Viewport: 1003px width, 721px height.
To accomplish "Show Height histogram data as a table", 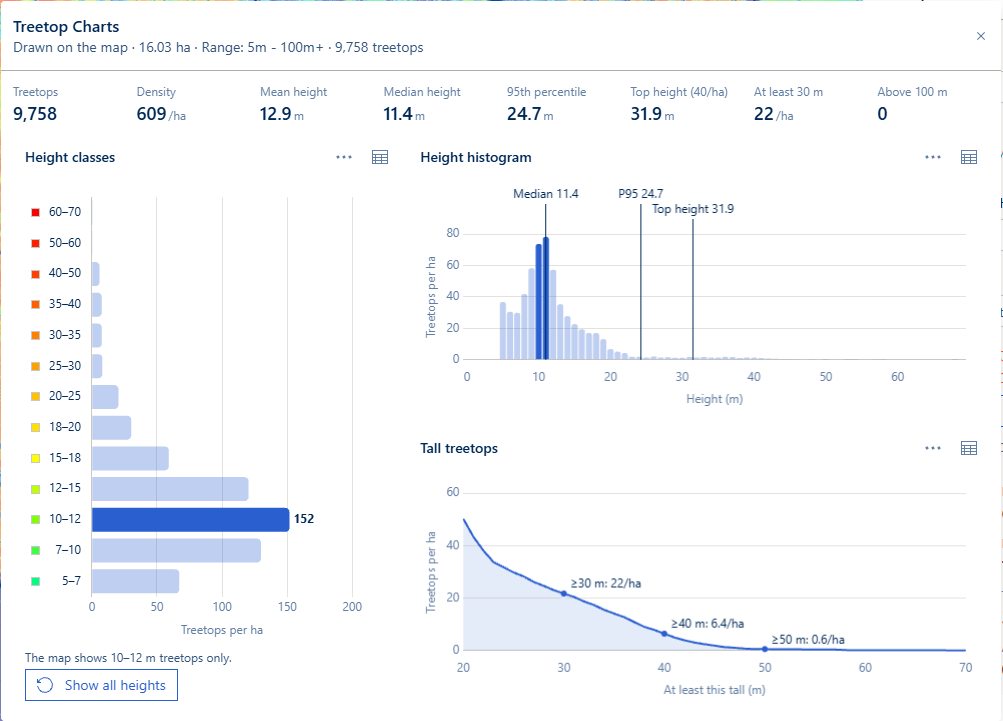I will point(969,157).
